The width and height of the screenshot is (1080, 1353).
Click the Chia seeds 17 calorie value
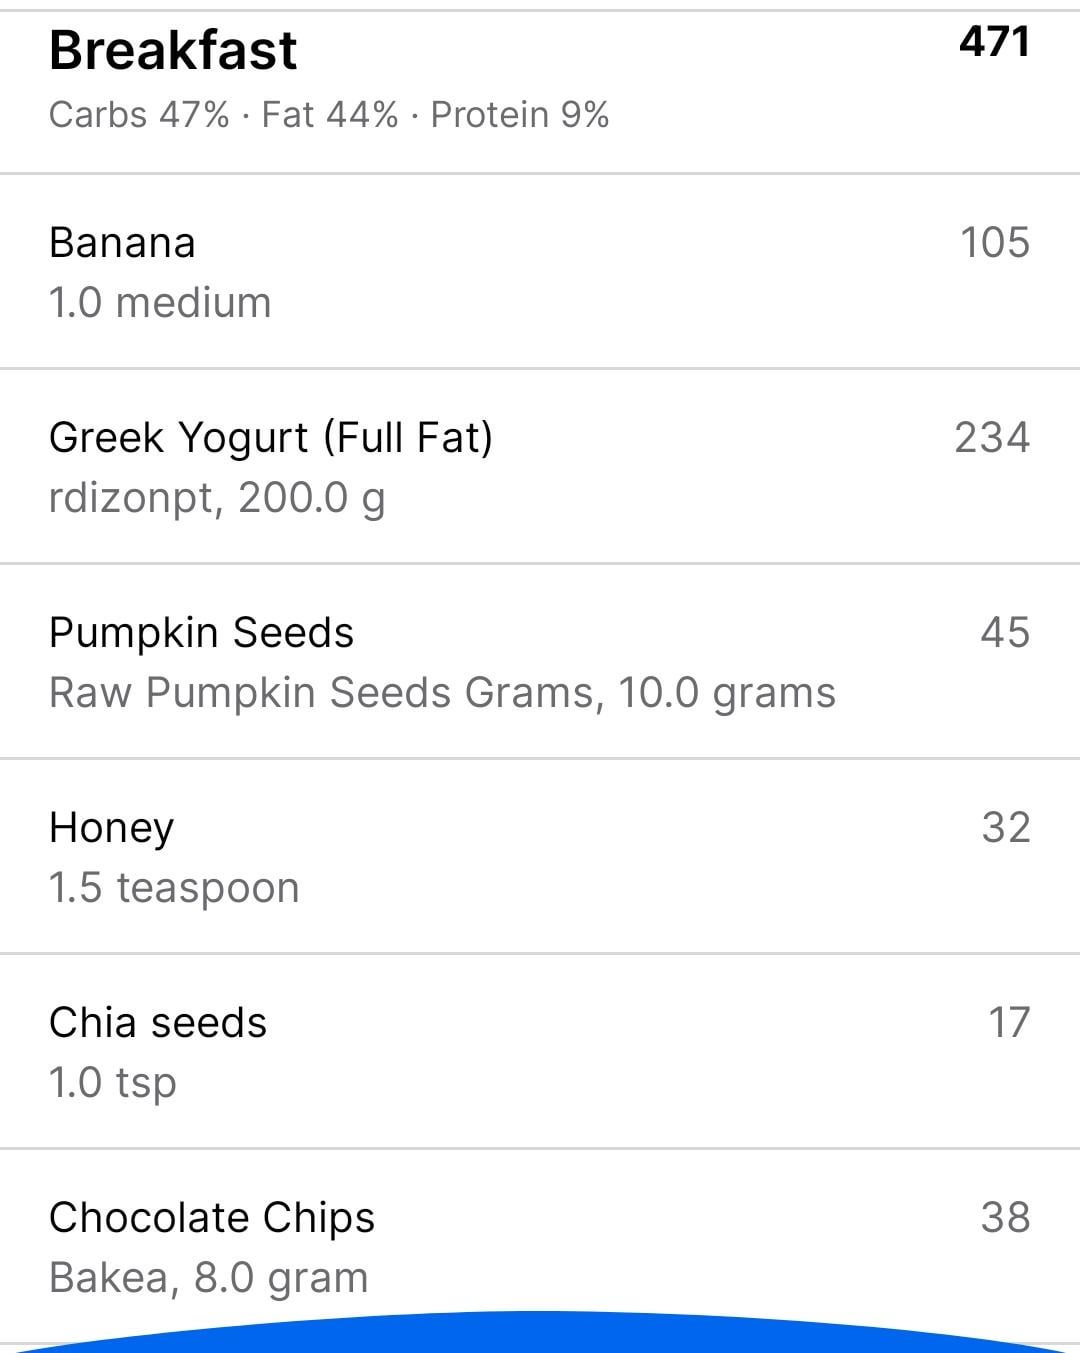(x=1009, y=1022)
